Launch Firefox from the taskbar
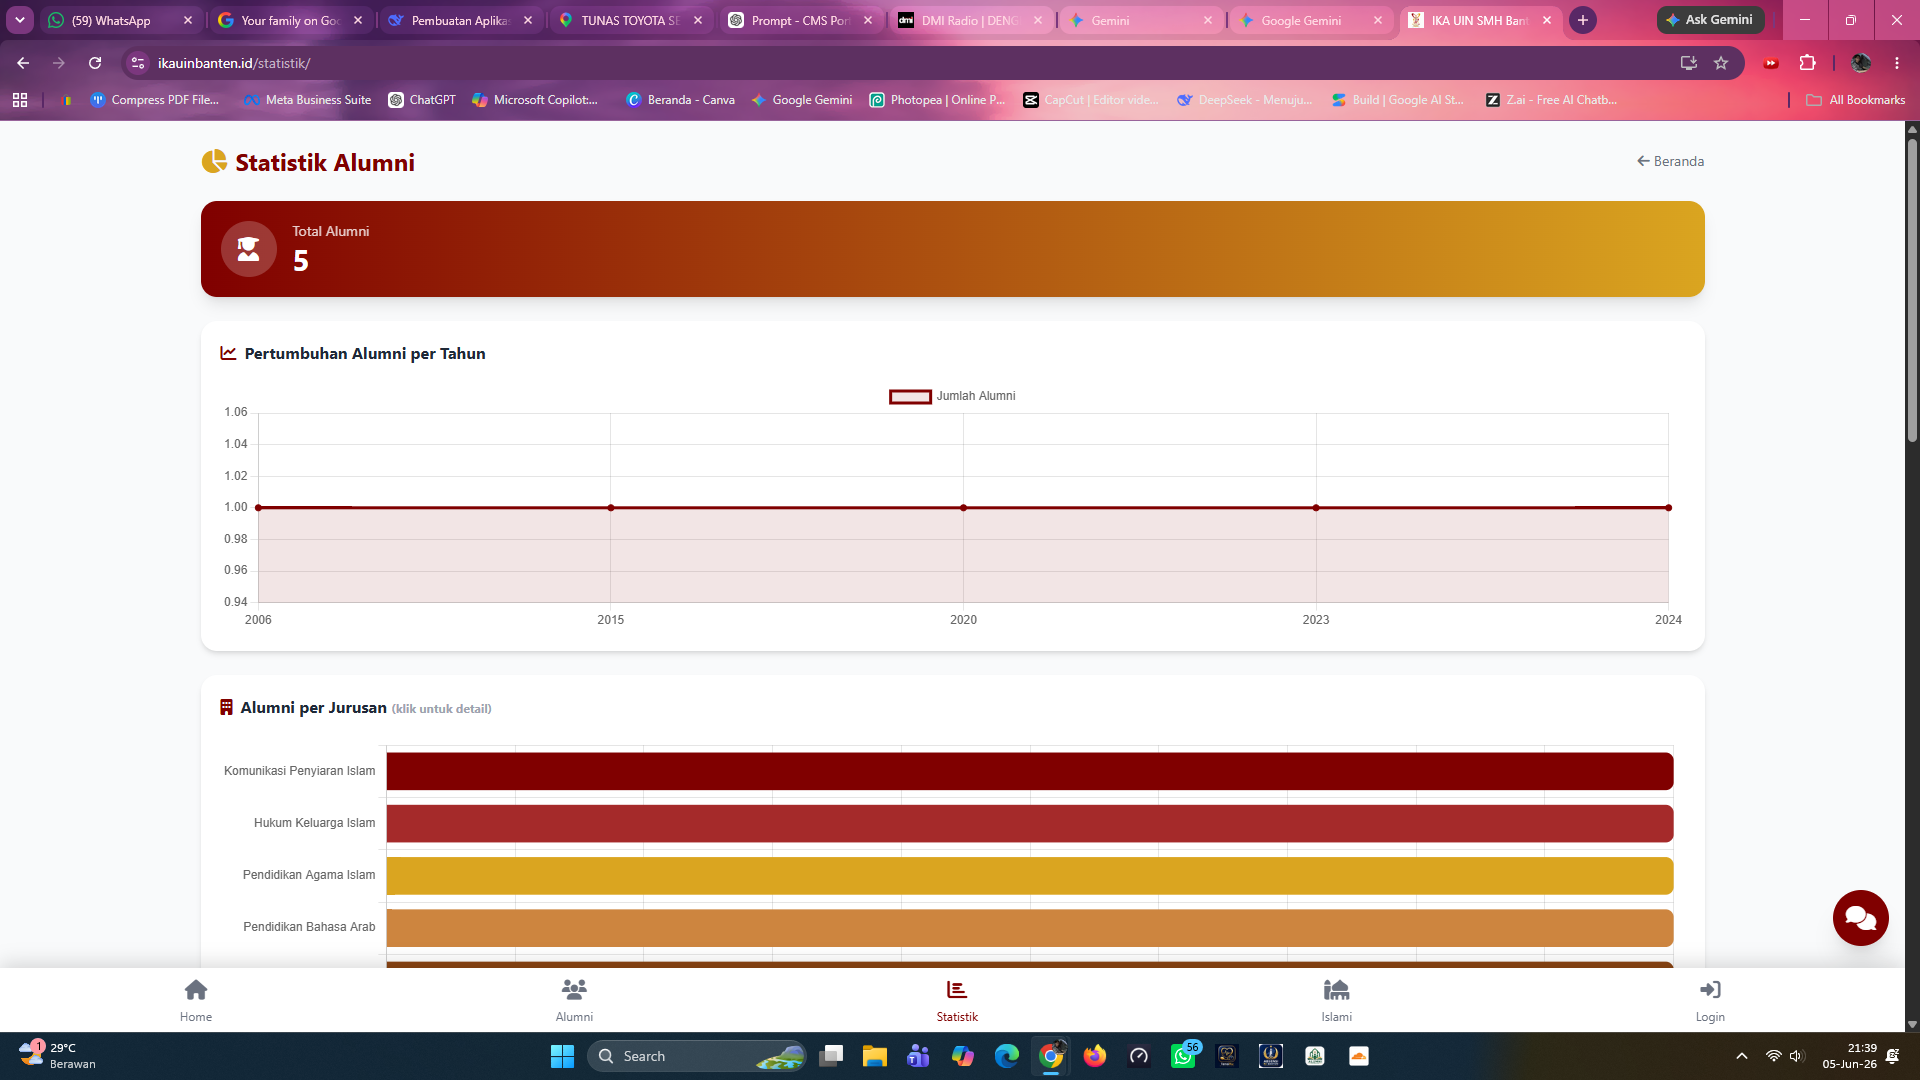 [1095, 1056]
